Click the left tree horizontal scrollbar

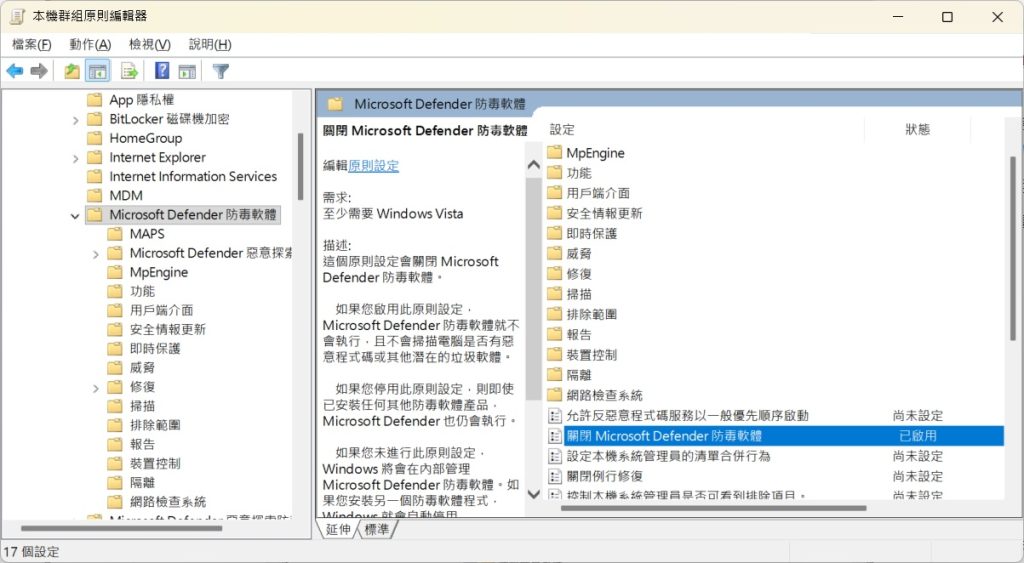tap(150, 528)
